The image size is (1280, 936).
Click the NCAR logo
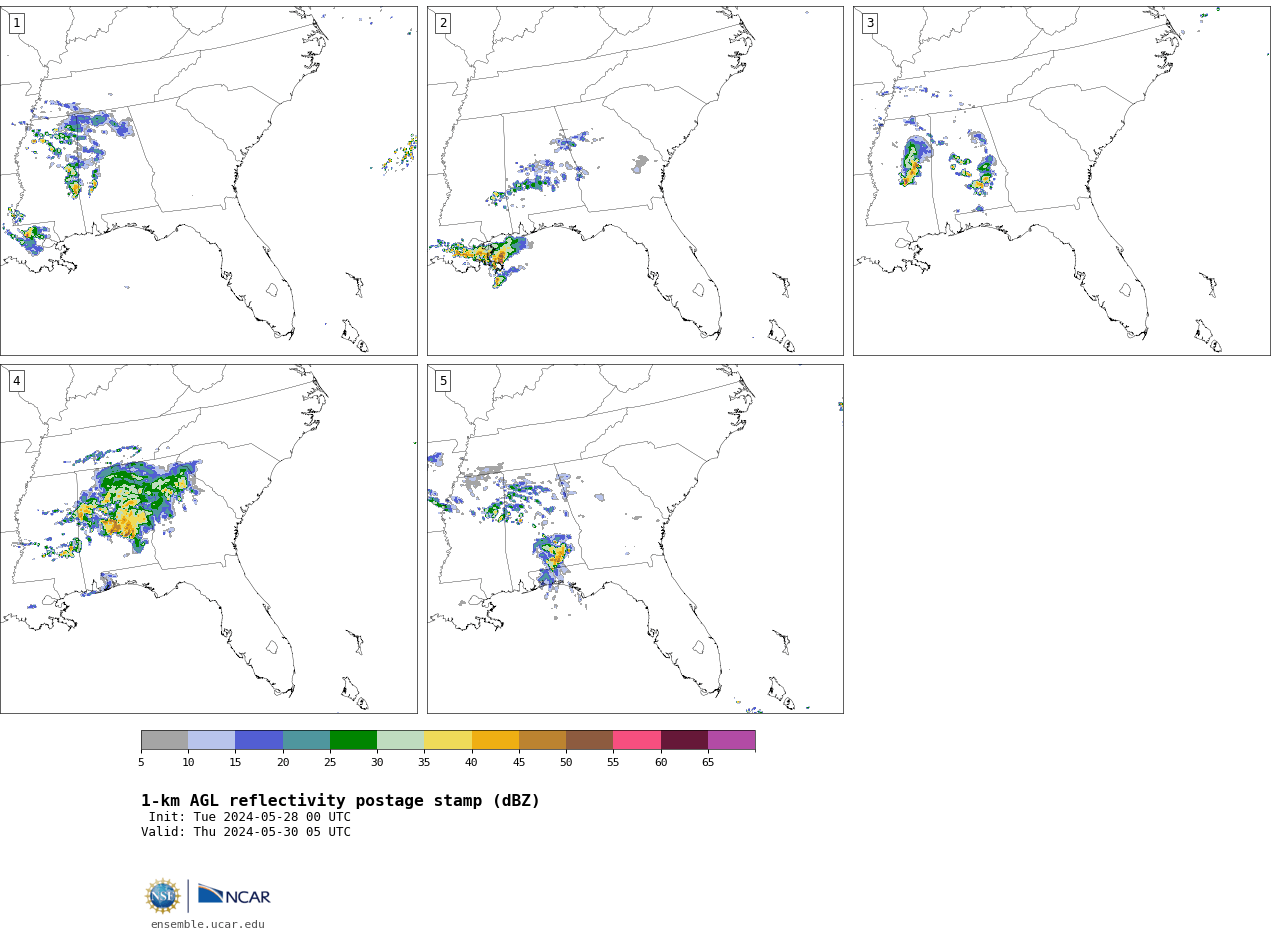(234, 895)
